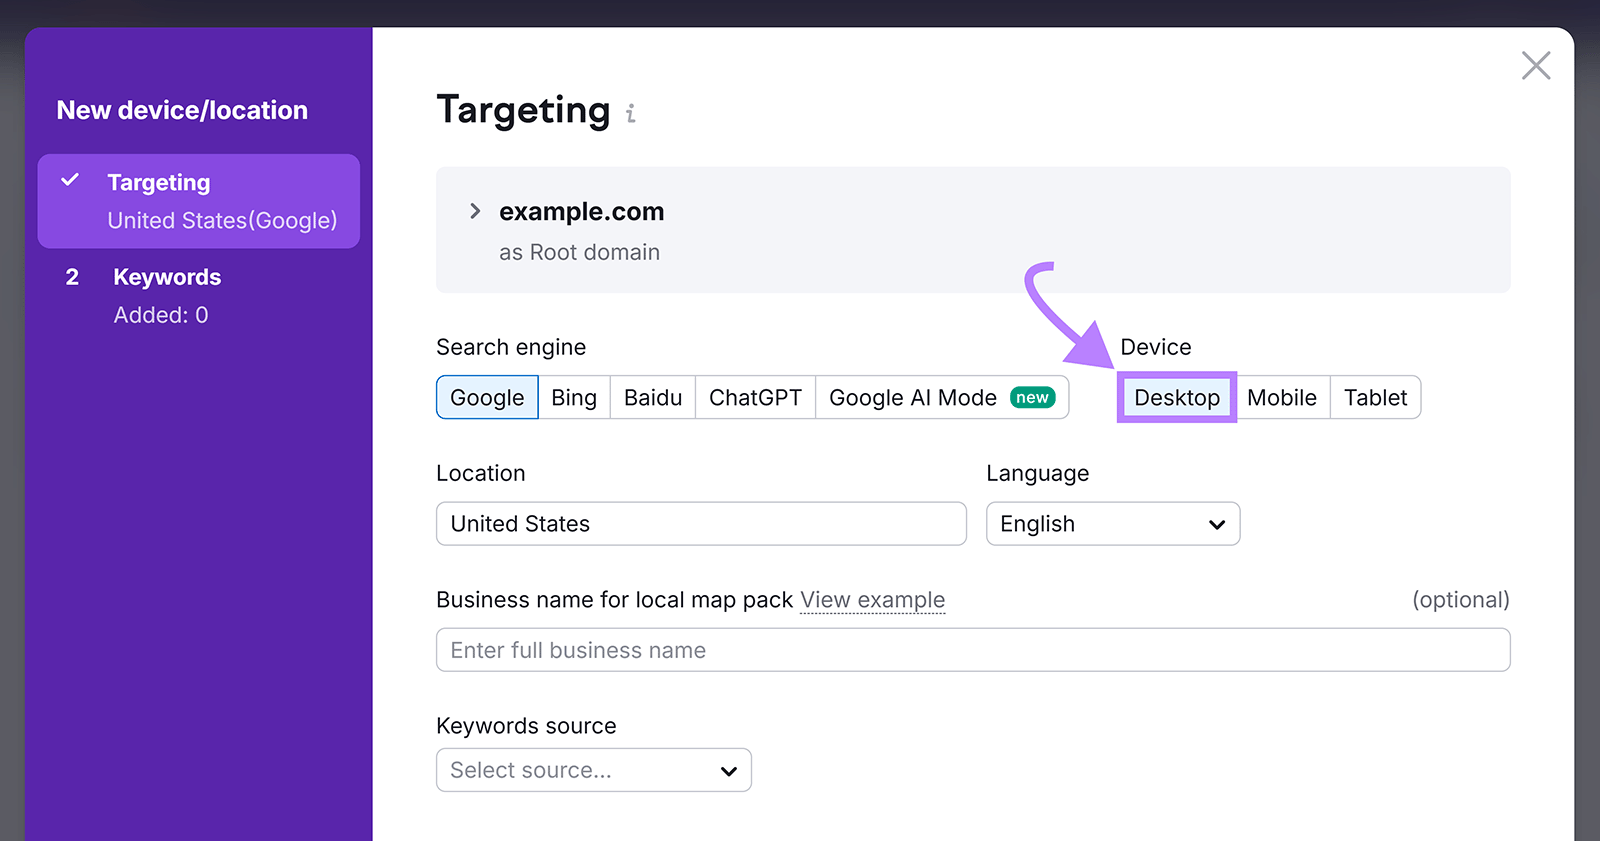This screenshot has width=1600, height=841.
Task: Open the Language dropdown
Action: (x=1112, y=524)
